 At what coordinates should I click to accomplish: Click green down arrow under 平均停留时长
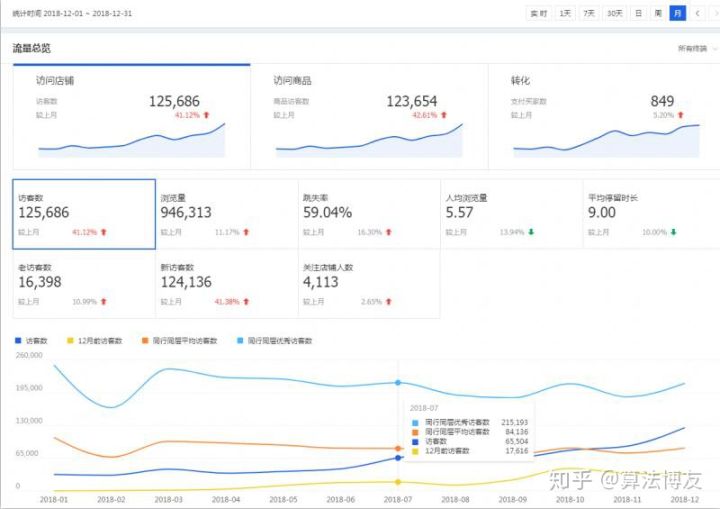[x=673, y=232]
